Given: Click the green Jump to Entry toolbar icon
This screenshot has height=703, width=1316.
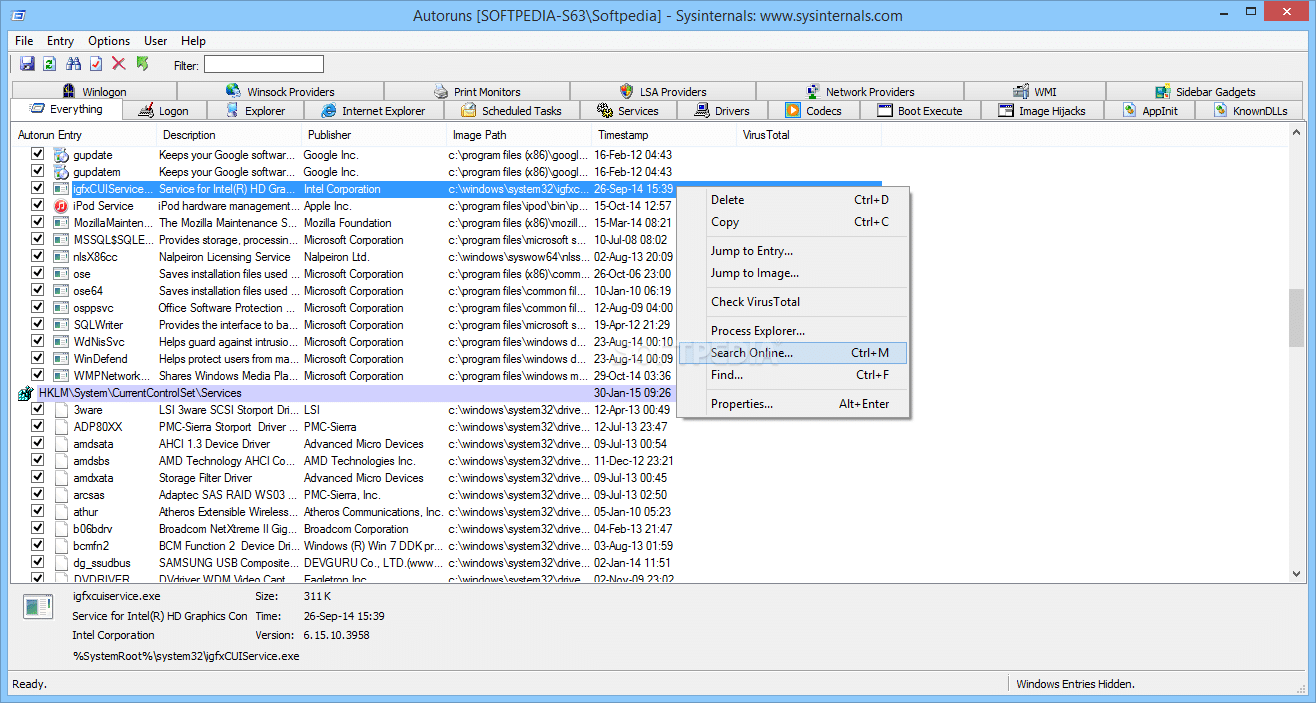Looking at the screenshot, I should click(142, 64).
